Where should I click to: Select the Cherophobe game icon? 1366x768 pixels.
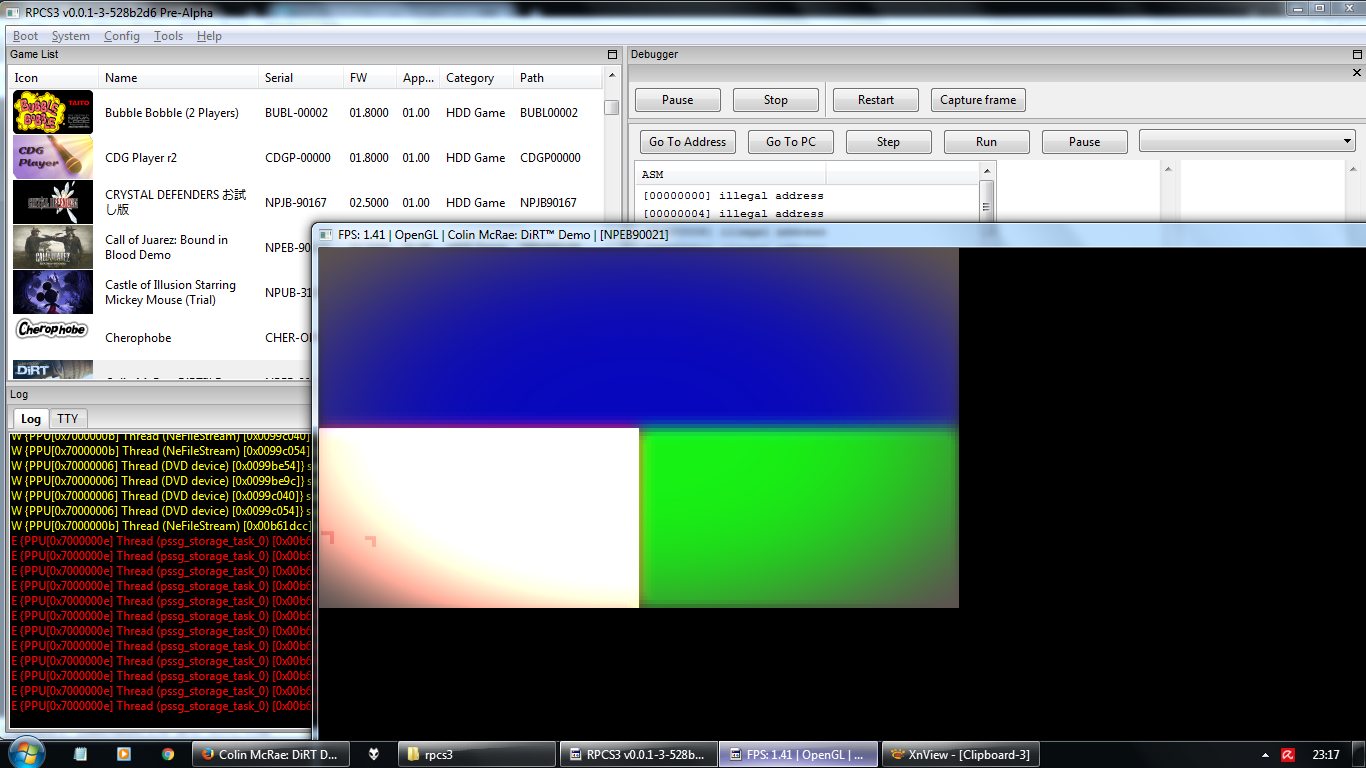[53, 330]
